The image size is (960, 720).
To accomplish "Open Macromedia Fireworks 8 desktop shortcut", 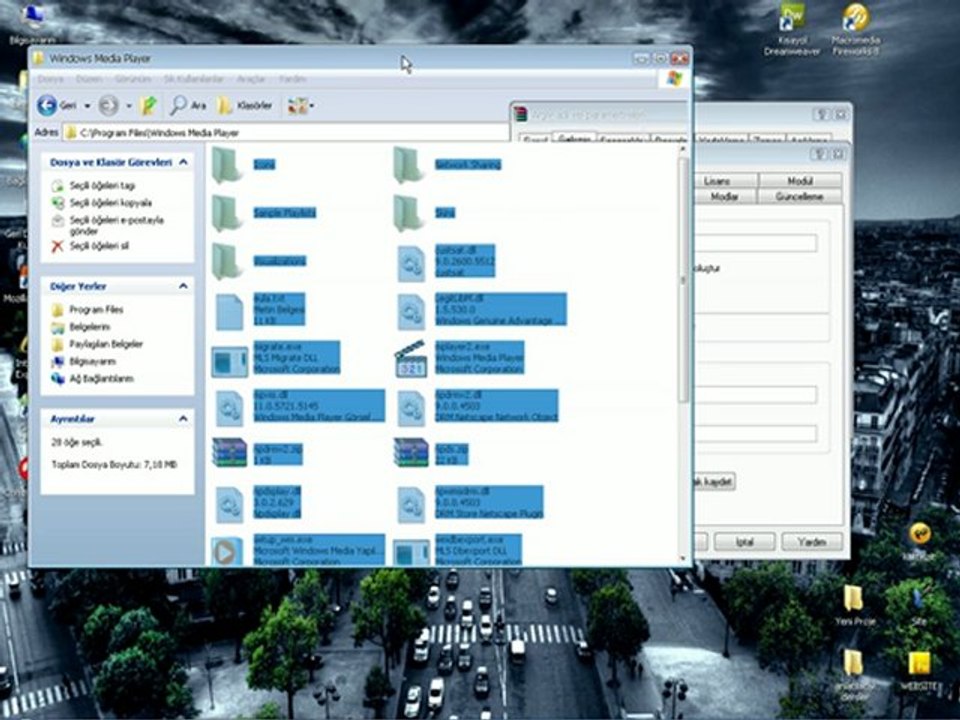I will tap(855, 29).
